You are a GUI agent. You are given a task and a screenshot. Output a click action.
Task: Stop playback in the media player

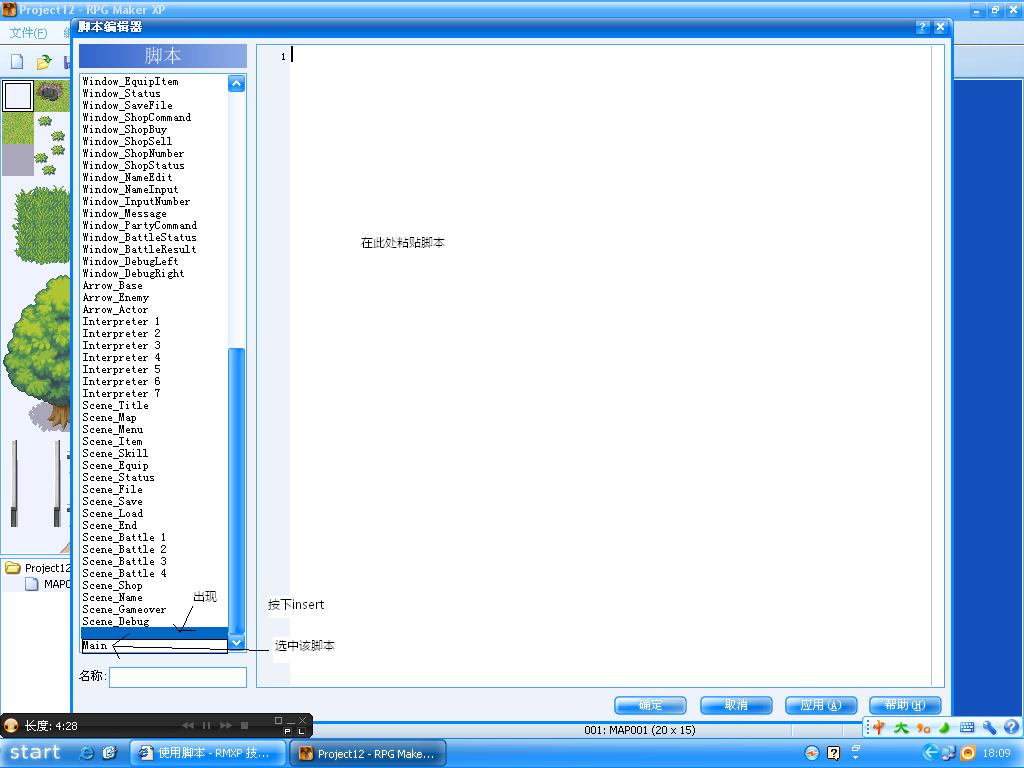pyautogui.click(x=244, y=725)
